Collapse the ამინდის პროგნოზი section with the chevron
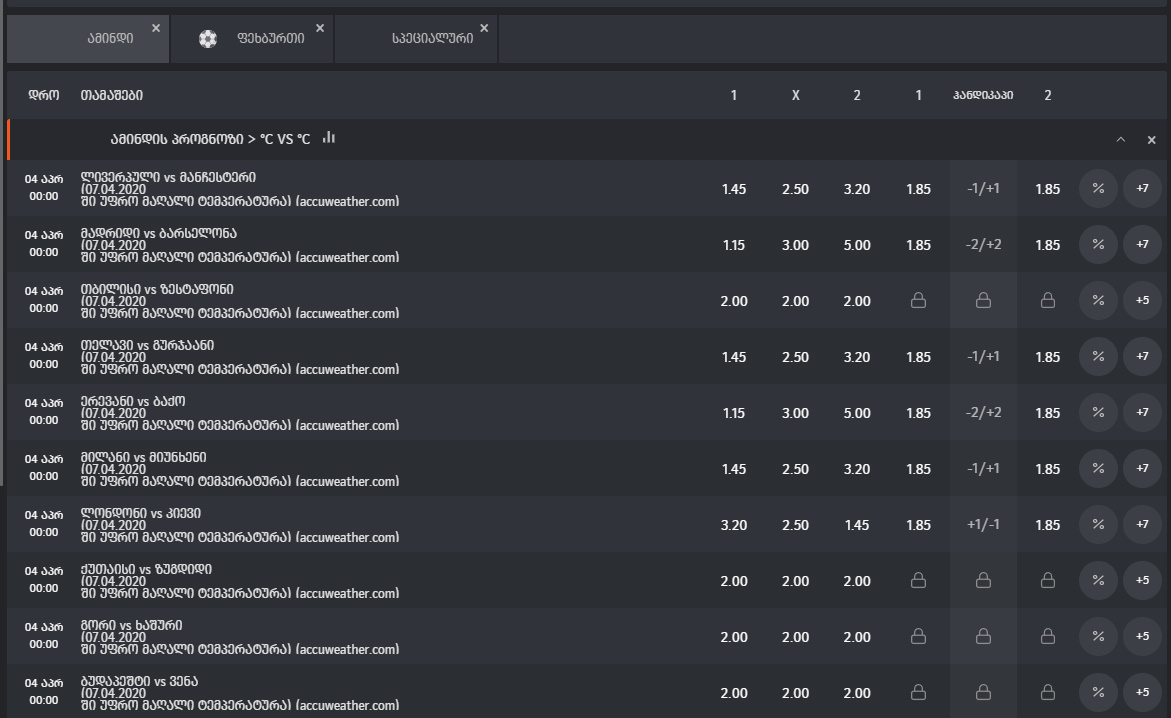Viewport: 1171px width, 718px height. pos(1121,140)
